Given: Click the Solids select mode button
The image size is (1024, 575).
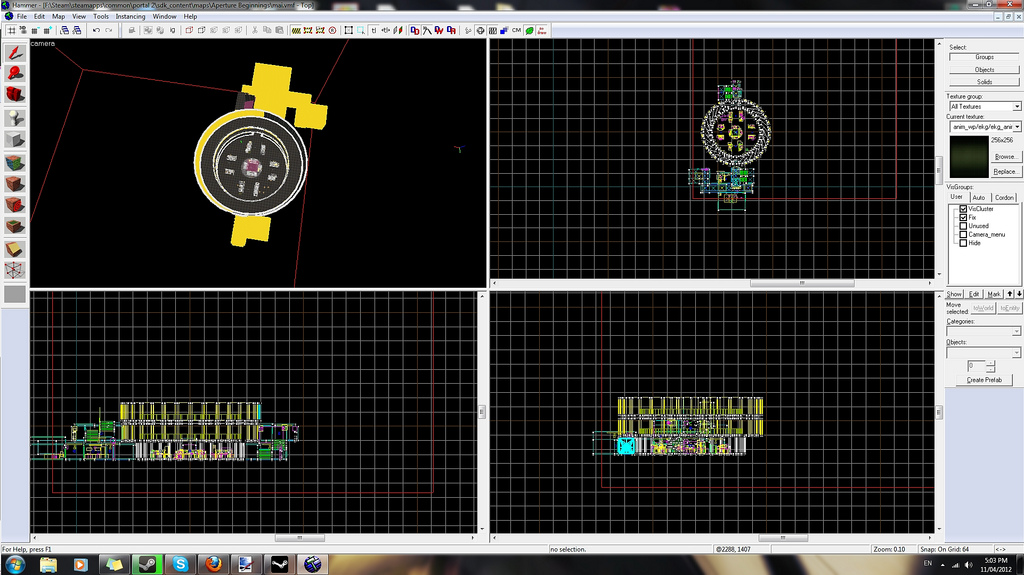Looking at the screenshot, I should click(984, 82).
